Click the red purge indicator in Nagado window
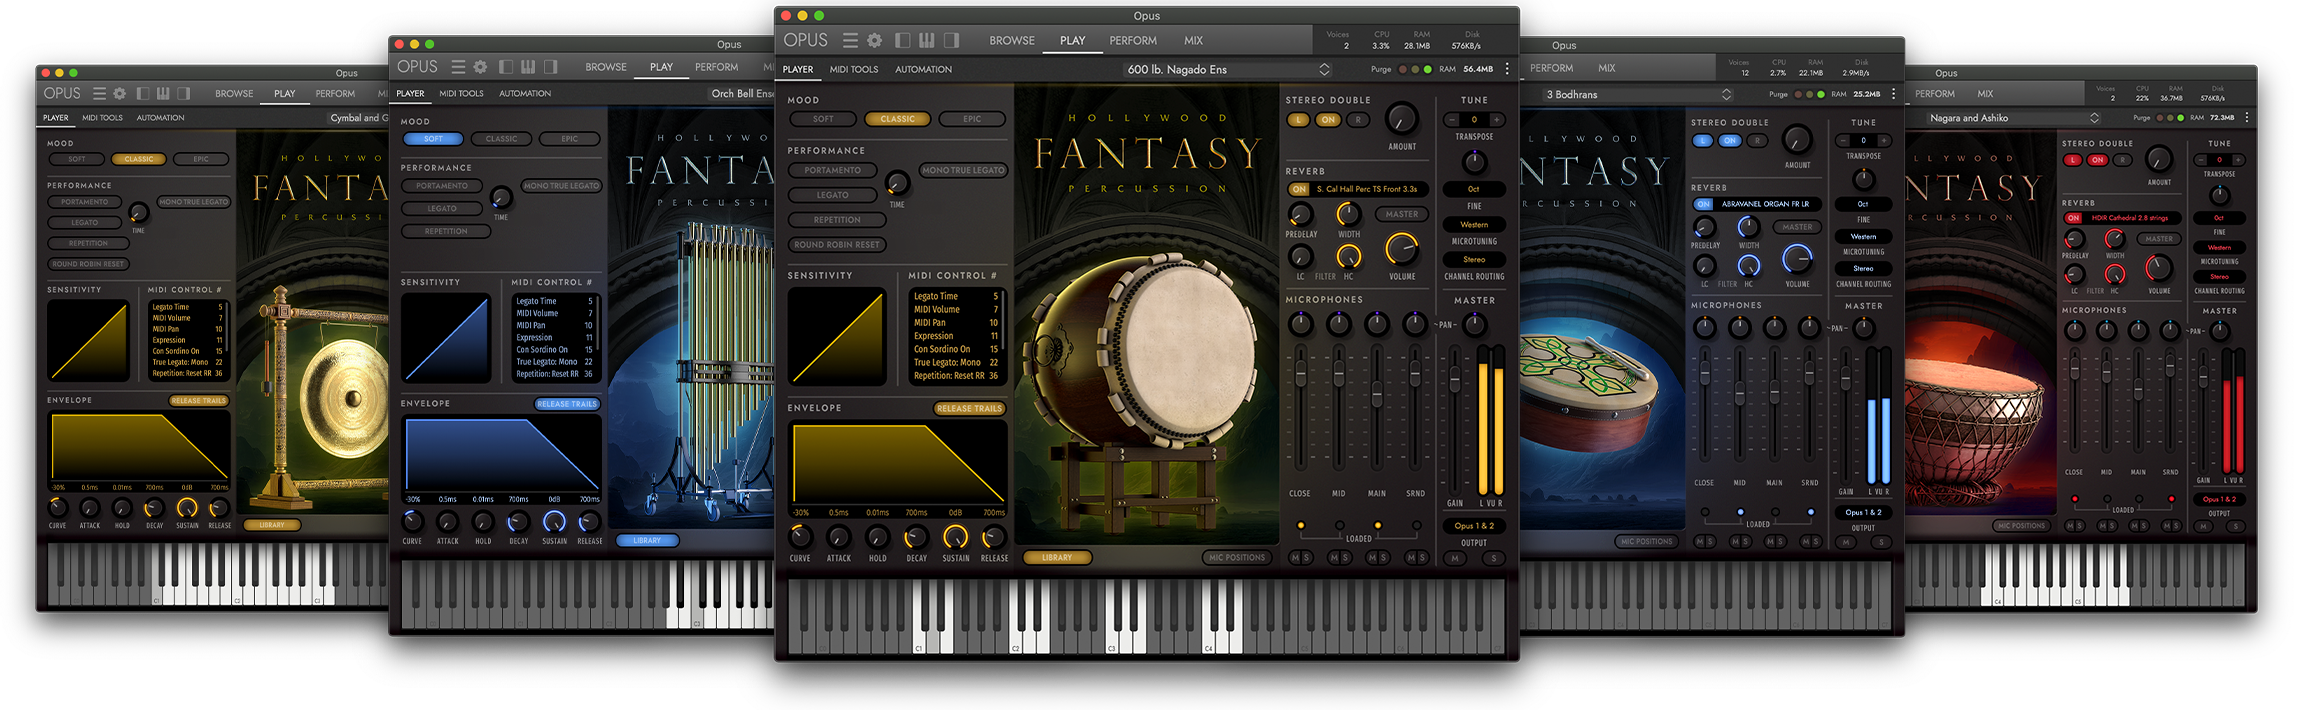Screen dimensions: 2307x710 1403,69
